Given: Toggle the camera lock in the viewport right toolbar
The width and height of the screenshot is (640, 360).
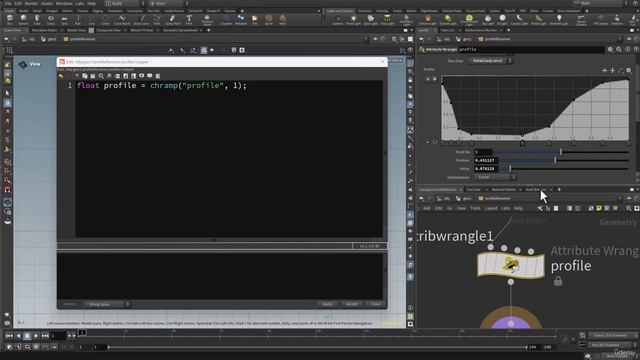Looking at the screenshot, I should [410, 80].
